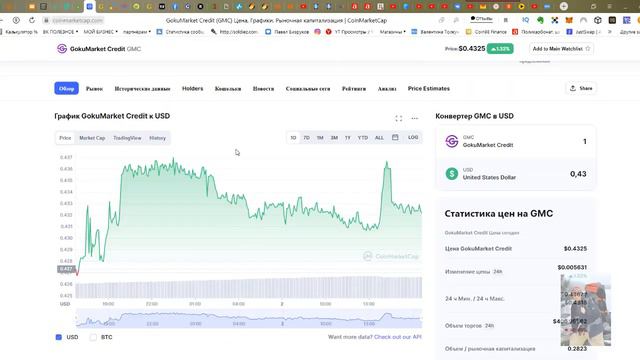
Task: Toggle the USD checkbox under chart
Action: click(59, 337)
